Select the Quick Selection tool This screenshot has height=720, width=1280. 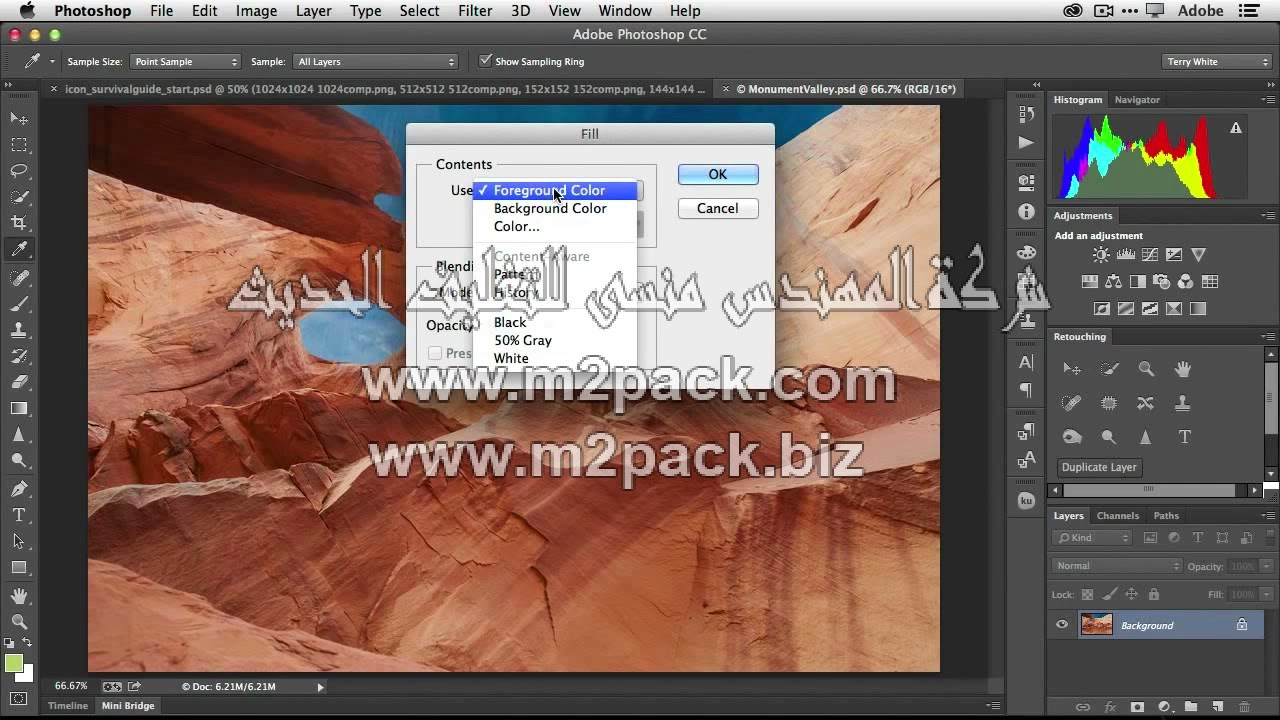click(19, 197)
